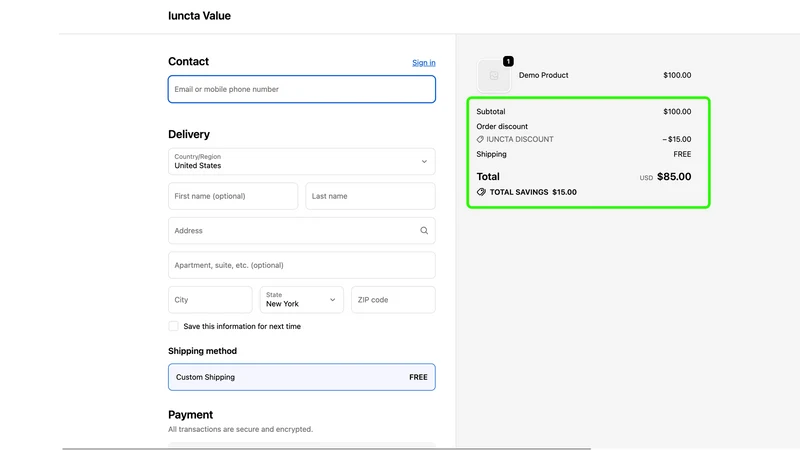Open the Country/Region dropdown
800x450 pixels.
tap(302, 161)
